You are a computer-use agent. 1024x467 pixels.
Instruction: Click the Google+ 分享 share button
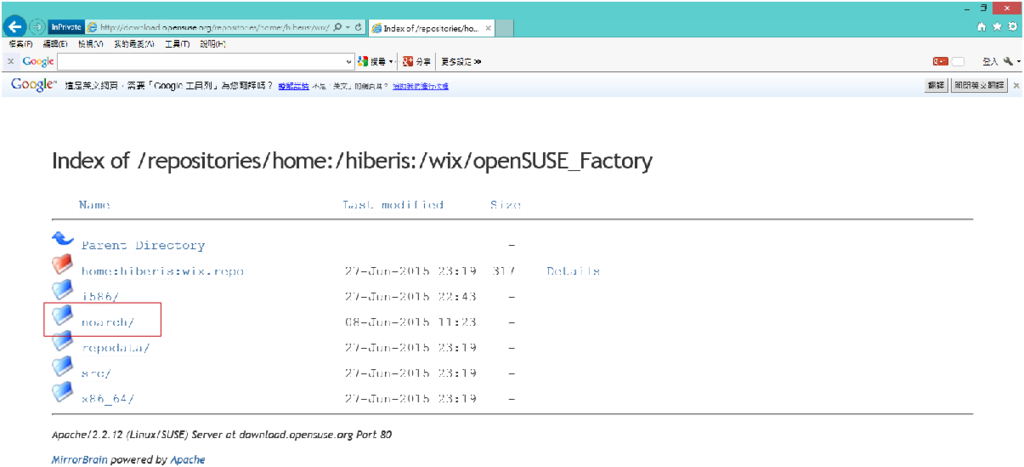click(417, 61)
